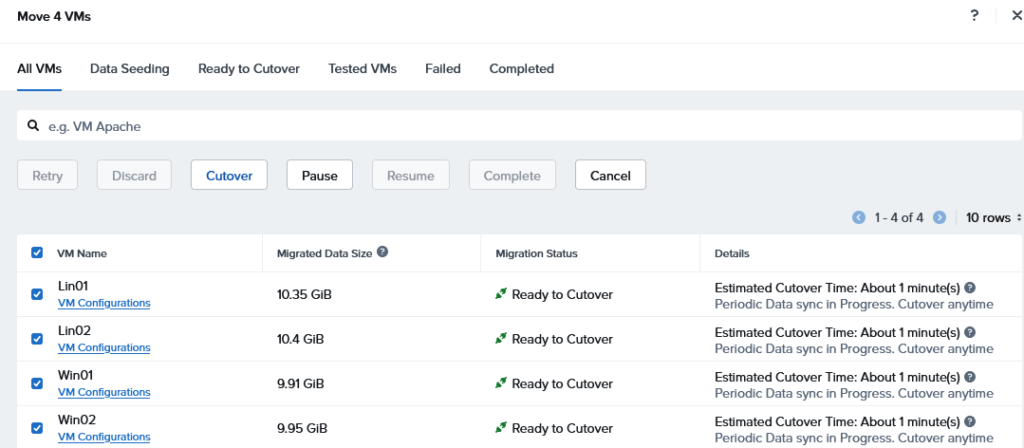The image size is (1024, 448).
Task: Click Lin01 estimated cutover time help icon
Action: point(969,288)
